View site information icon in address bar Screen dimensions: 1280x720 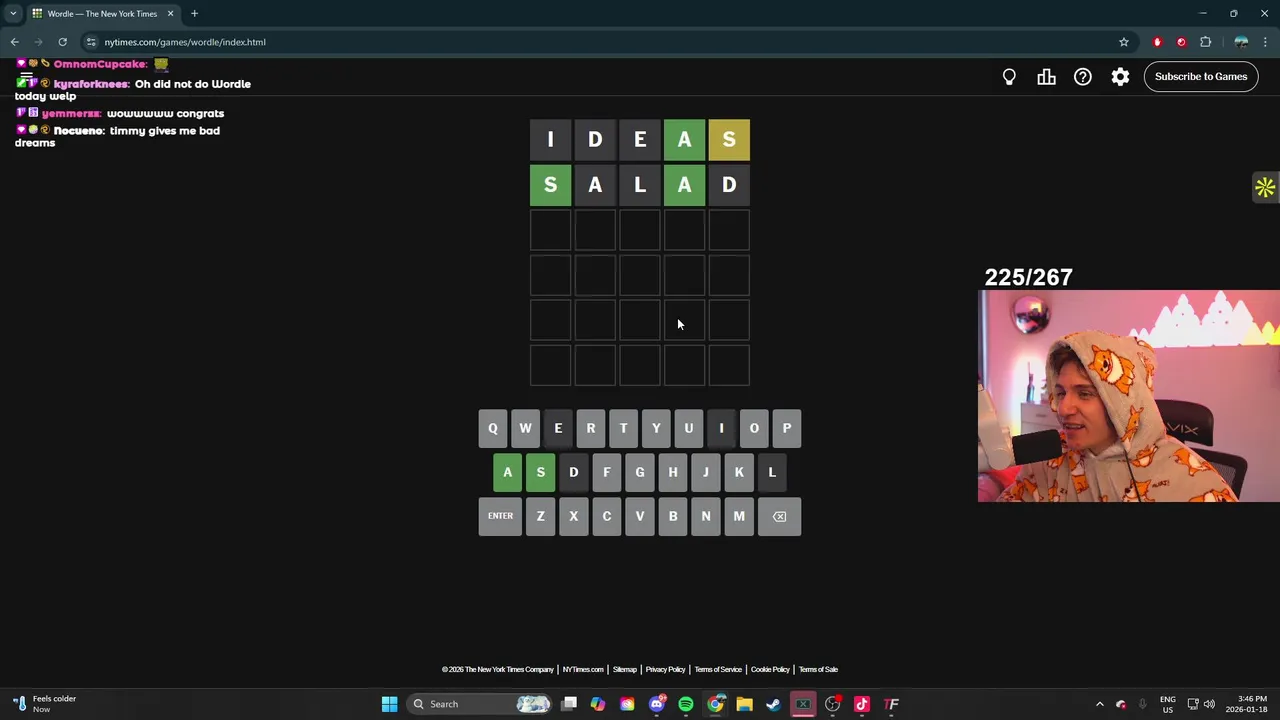91,42
